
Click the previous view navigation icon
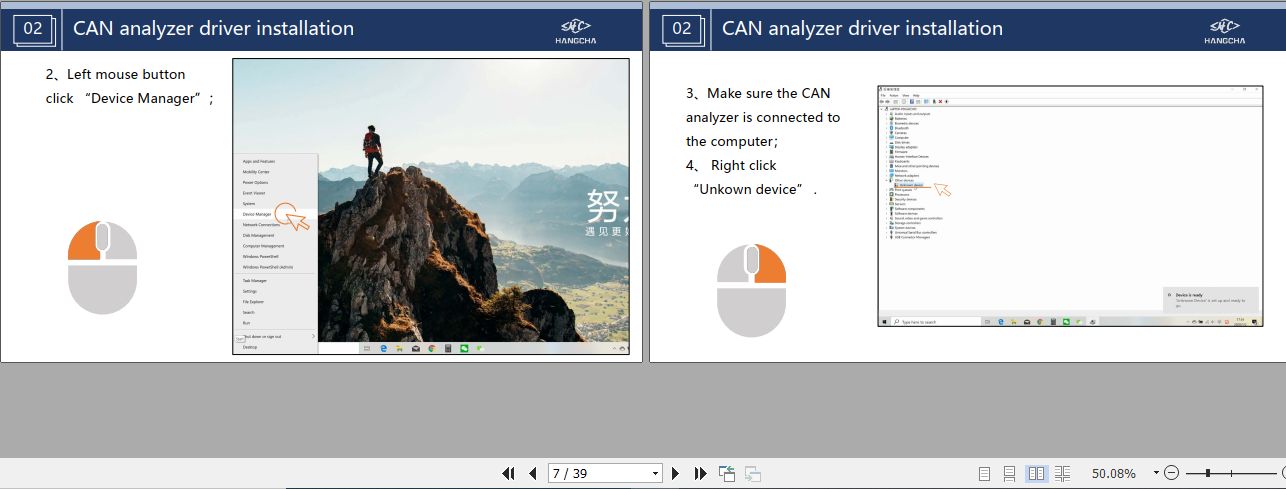click(727, 473)
